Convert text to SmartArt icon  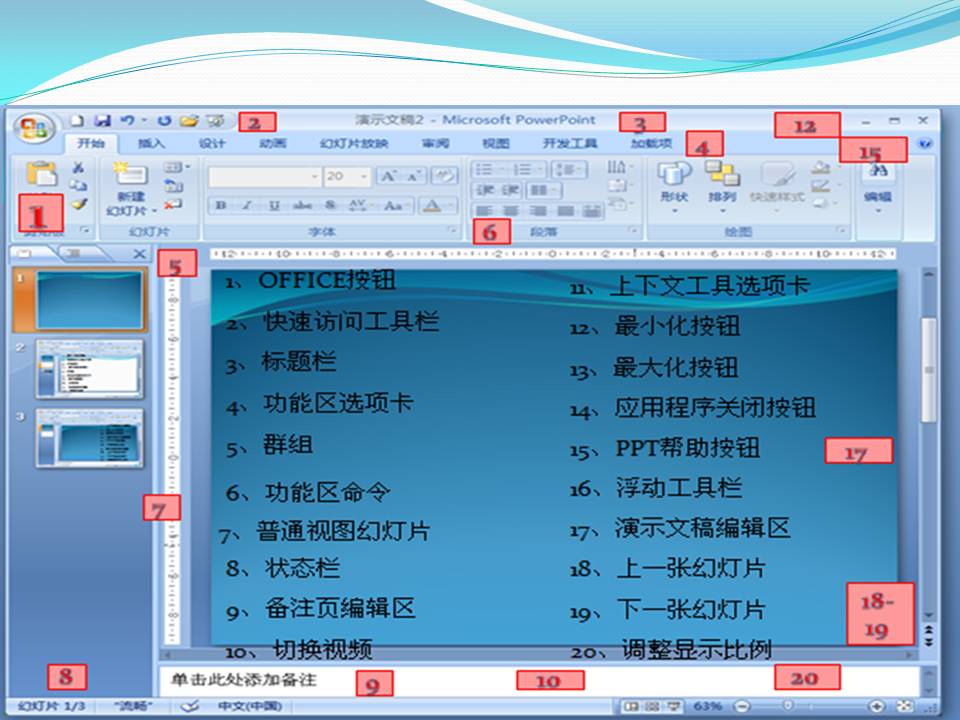(x=620, y=204)
